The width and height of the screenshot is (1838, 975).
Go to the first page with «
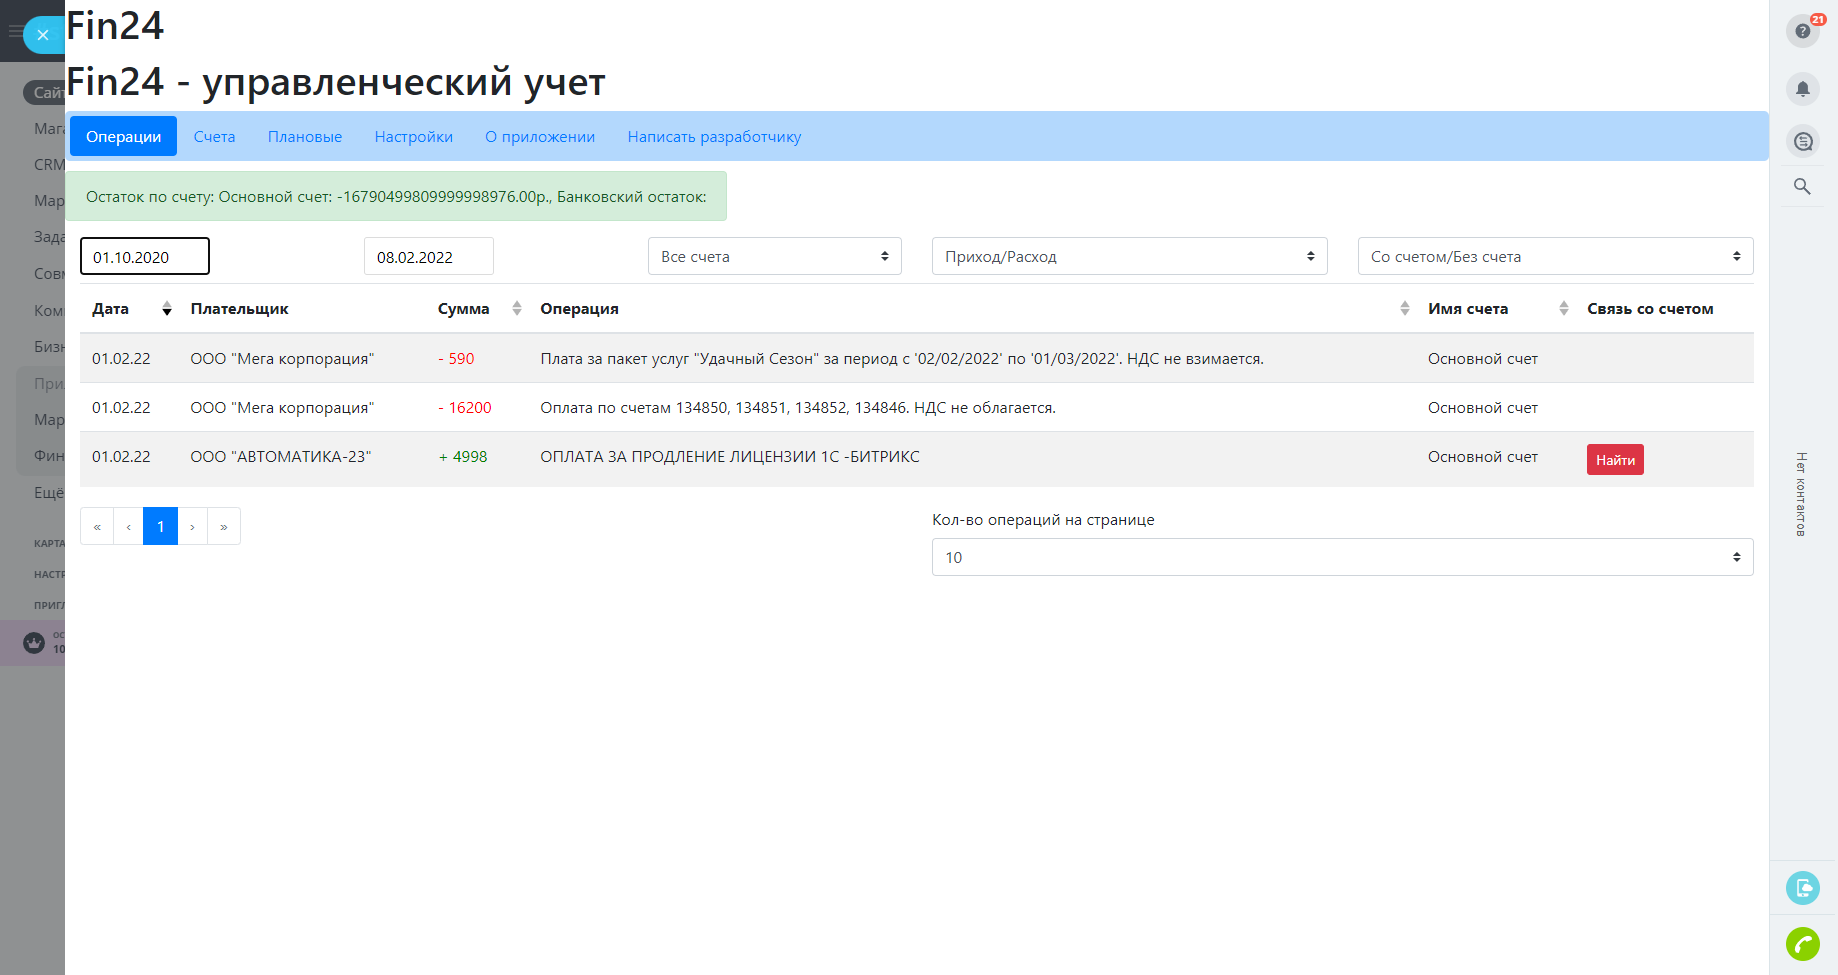[97, 526]
